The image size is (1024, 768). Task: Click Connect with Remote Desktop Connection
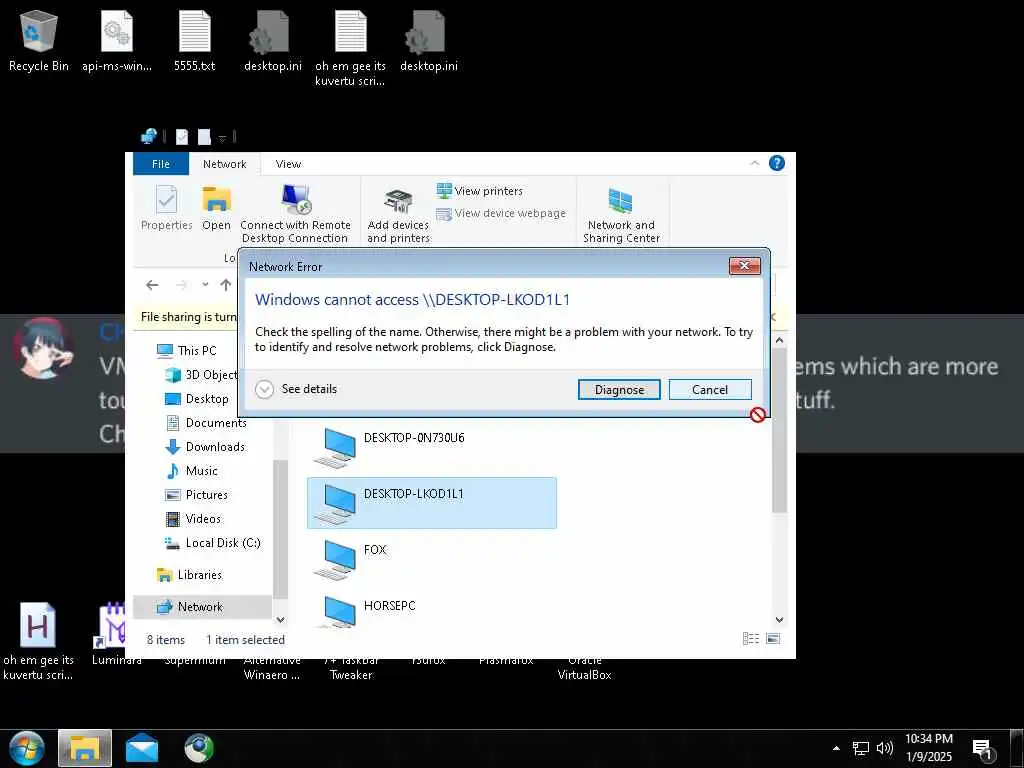(x=295, y=214)
